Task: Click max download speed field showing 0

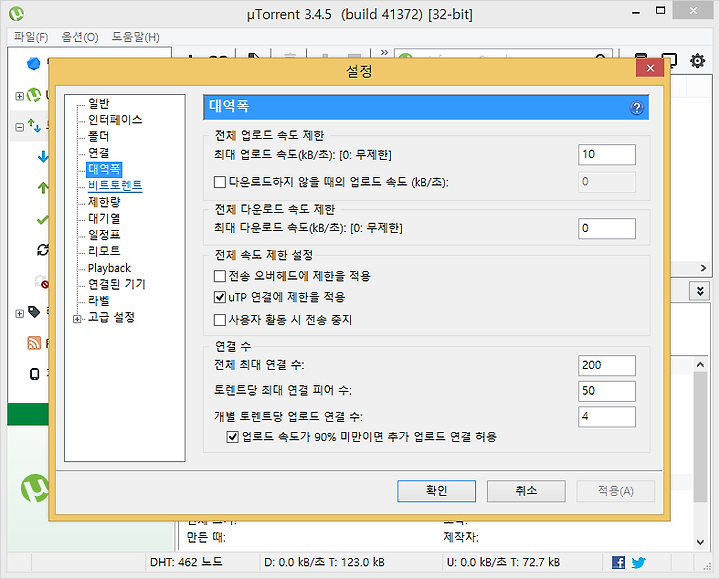Action: pos(607,228)
